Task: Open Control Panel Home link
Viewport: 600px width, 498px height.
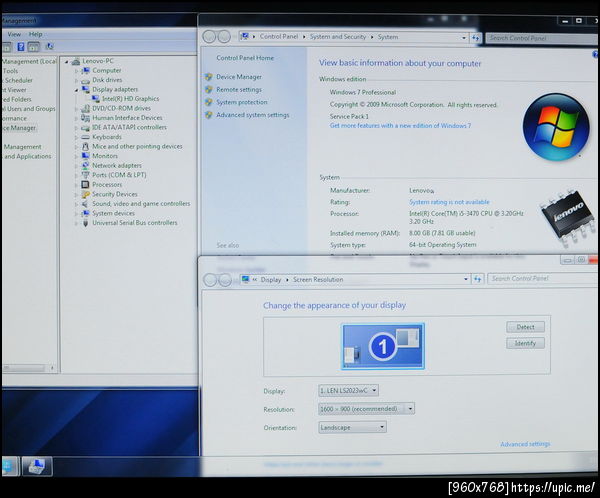Action: coord(245,58)
